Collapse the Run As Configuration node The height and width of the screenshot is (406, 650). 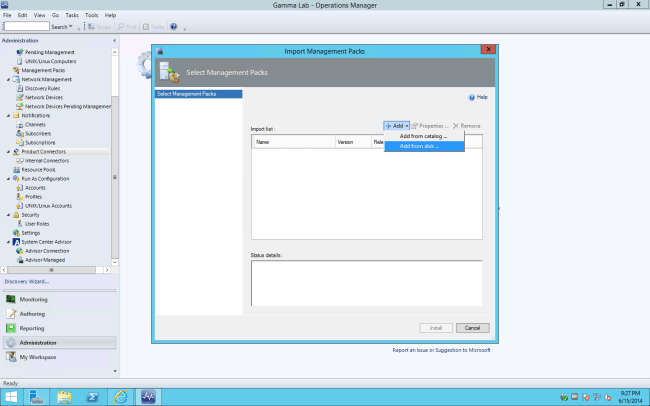9,178
